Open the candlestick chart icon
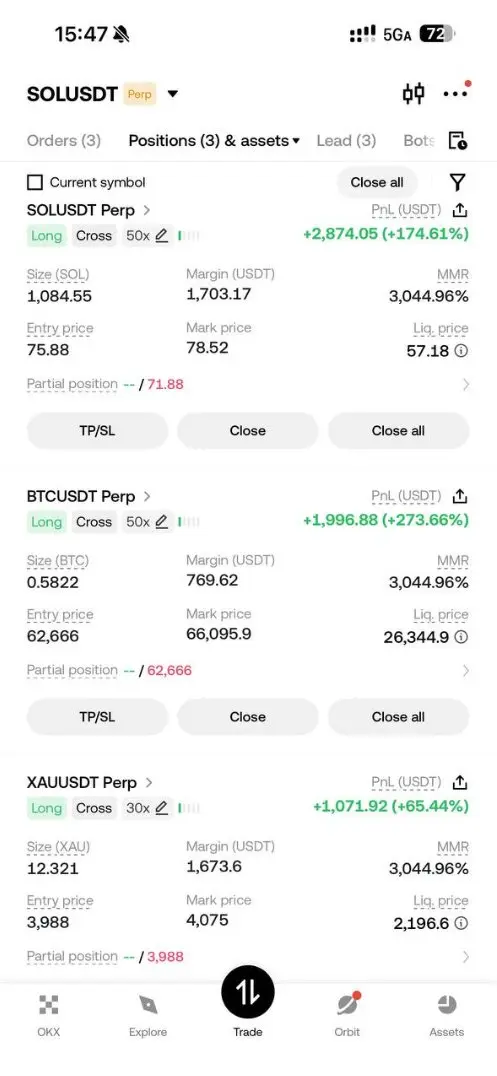The width and height of the screenshot is (497, 1076). (413, 93)
